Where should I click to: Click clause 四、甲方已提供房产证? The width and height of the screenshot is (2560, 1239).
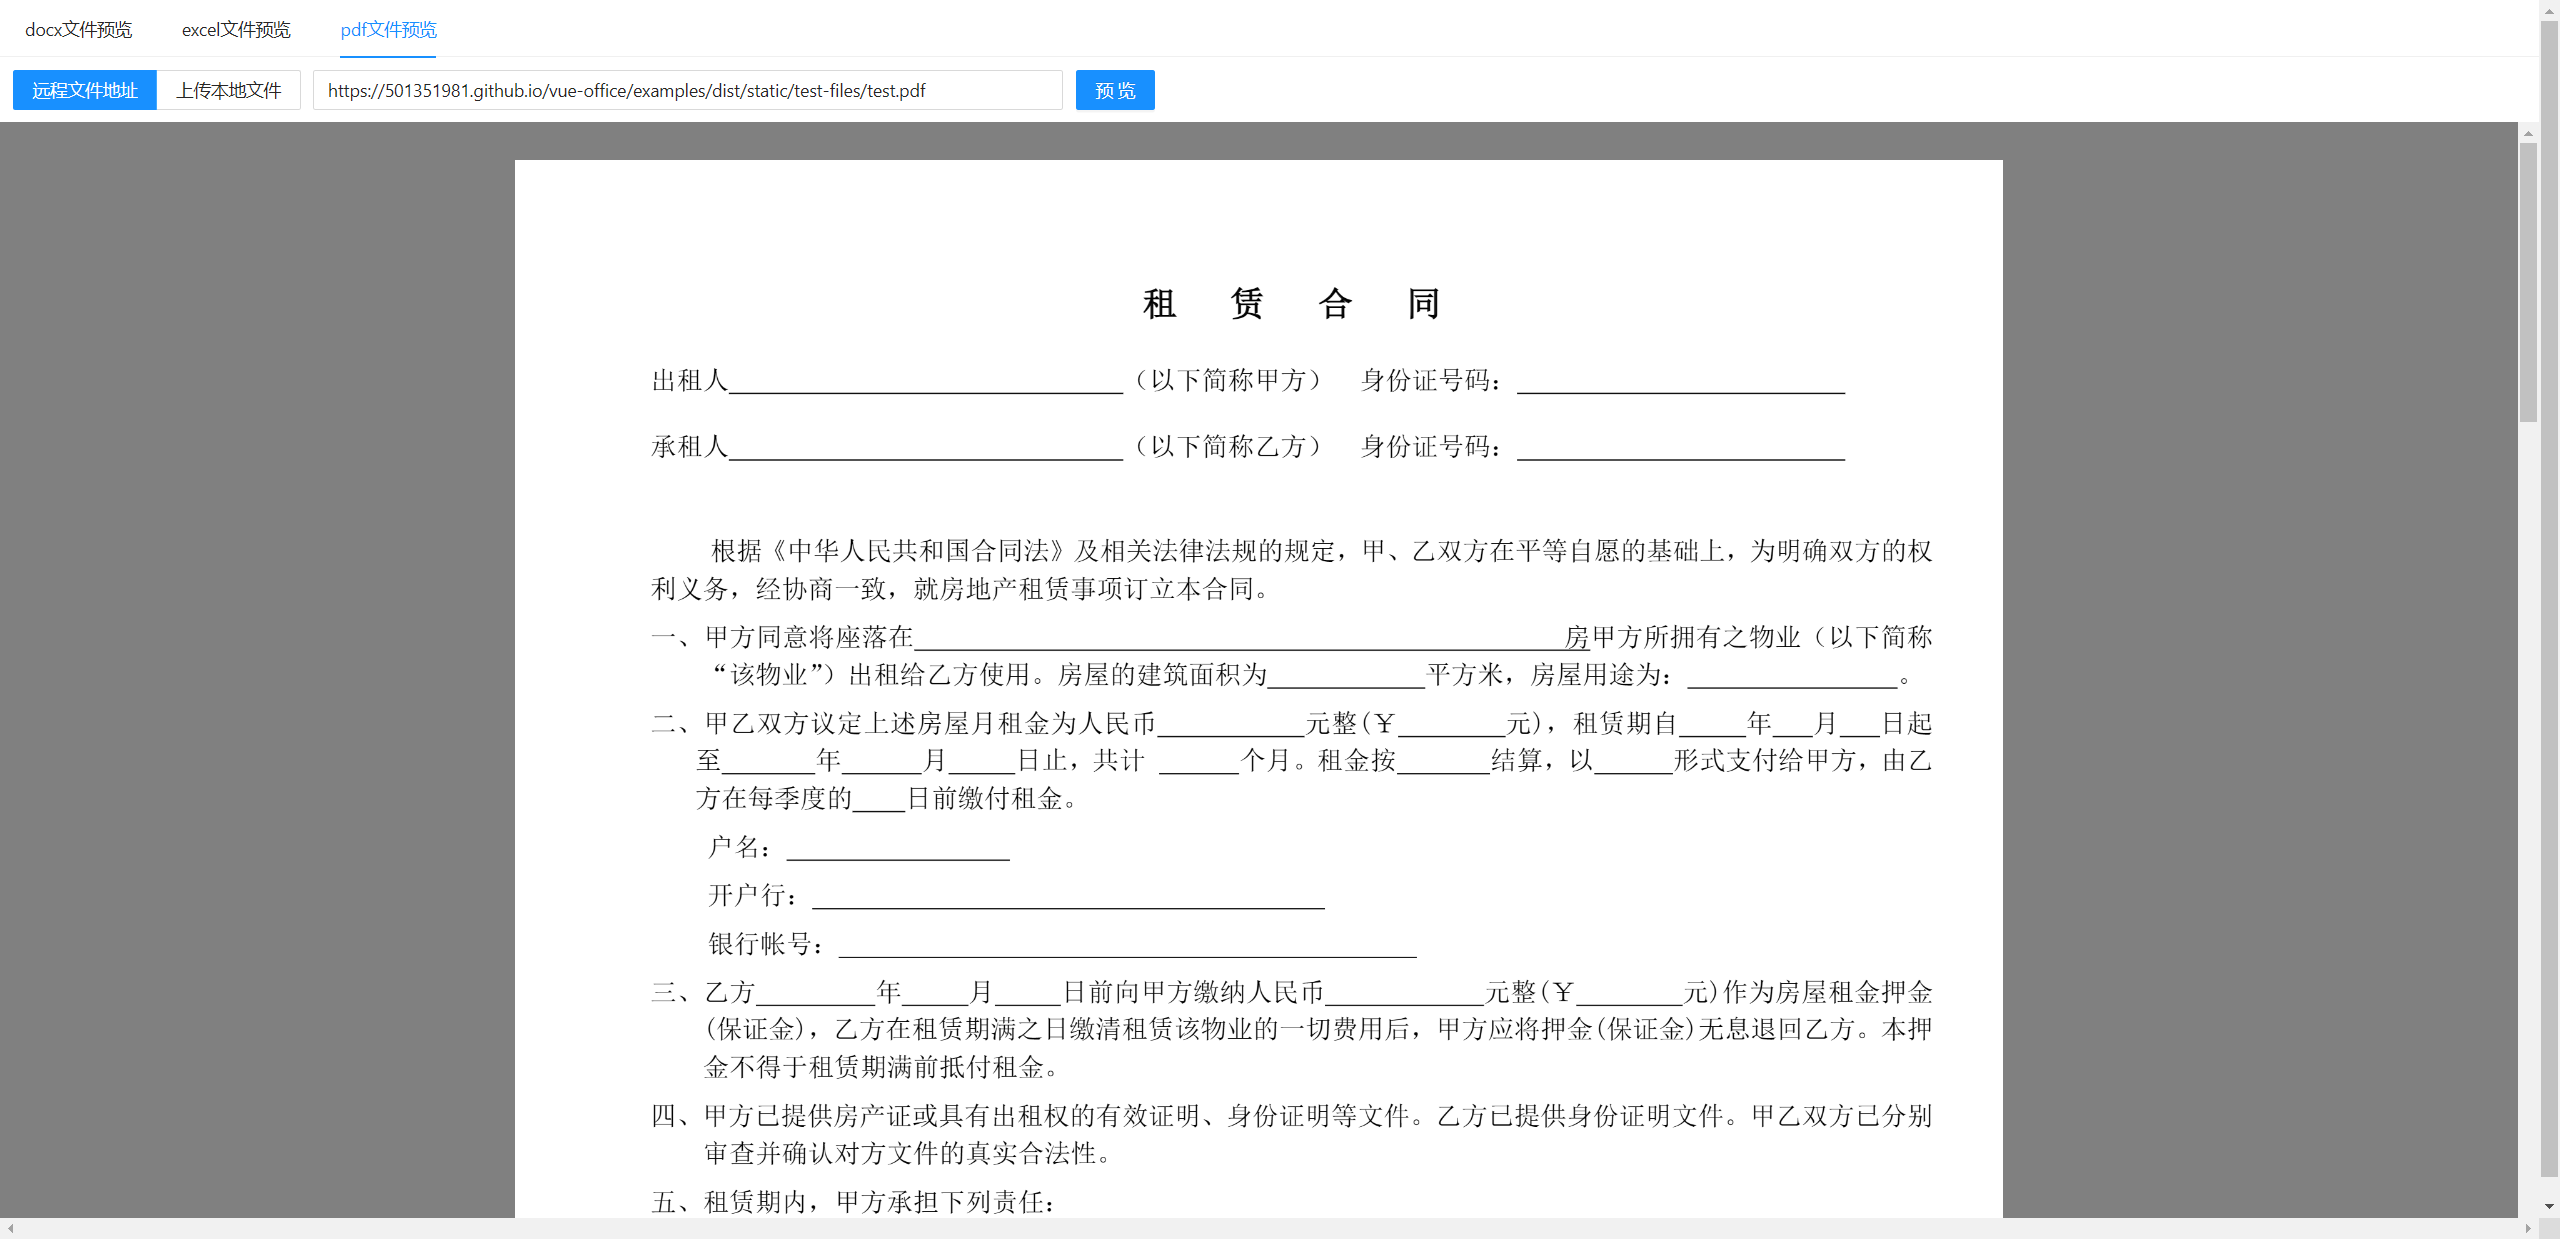[x=1291, y=1134]
